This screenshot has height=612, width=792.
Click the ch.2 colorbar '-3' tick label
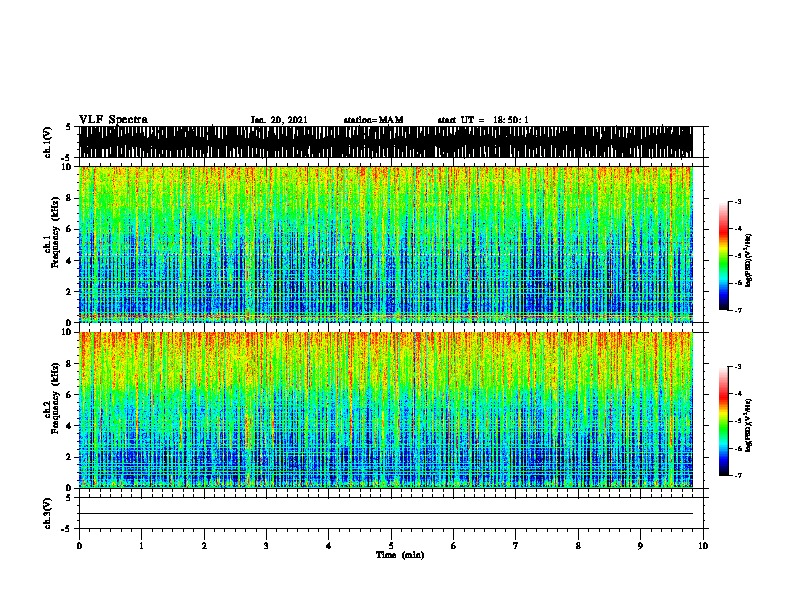point(738,367)
